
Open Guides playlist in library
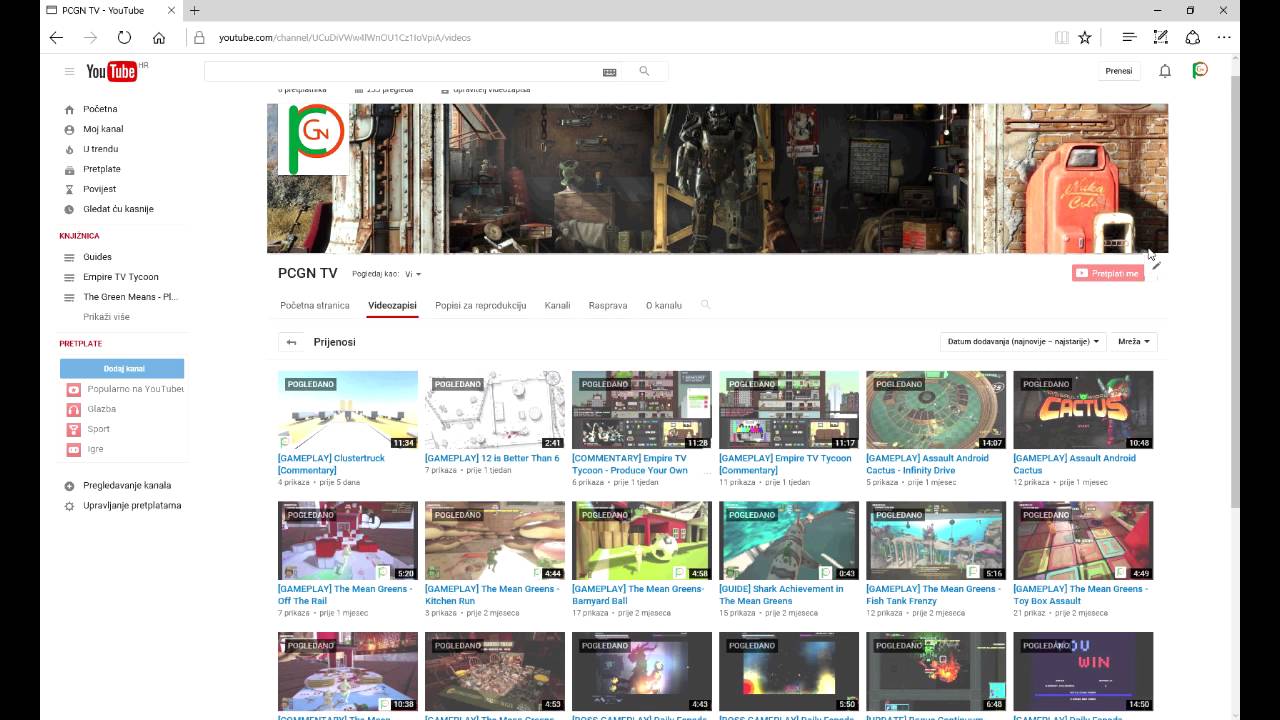pos(97,257)
